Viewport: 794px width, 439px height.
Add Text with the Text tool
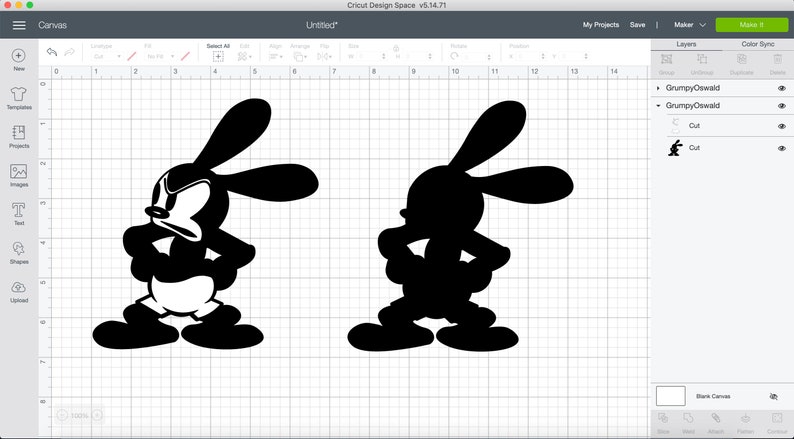point(19,214)
